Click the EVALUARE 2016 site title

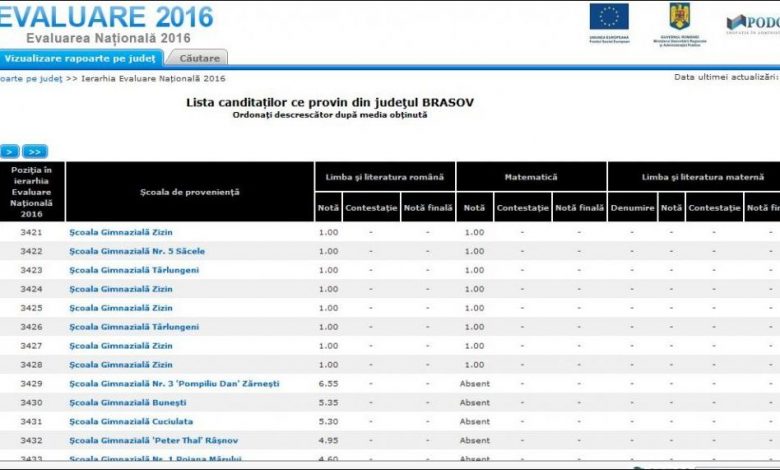106,16
